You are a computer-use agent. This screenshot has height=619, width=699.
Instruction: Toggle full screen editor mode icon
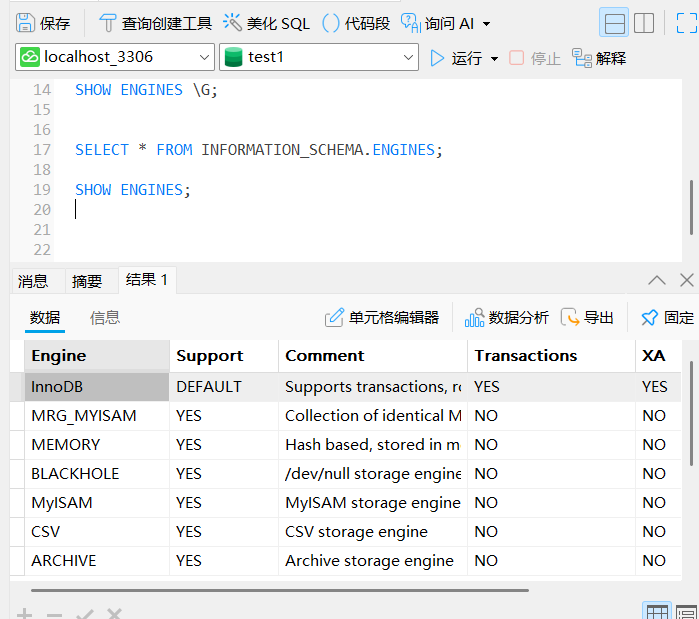(x=686, y=23)
